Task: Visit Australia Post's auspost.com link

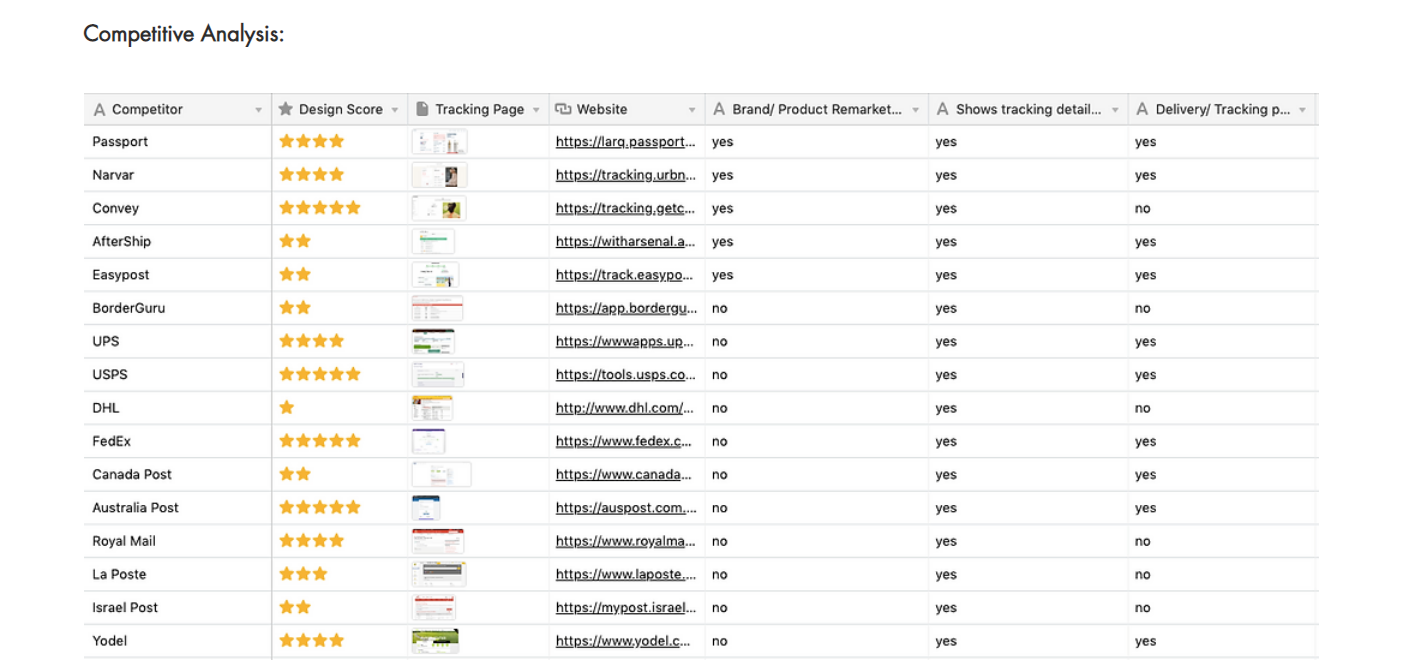Action: coord(626,508)
